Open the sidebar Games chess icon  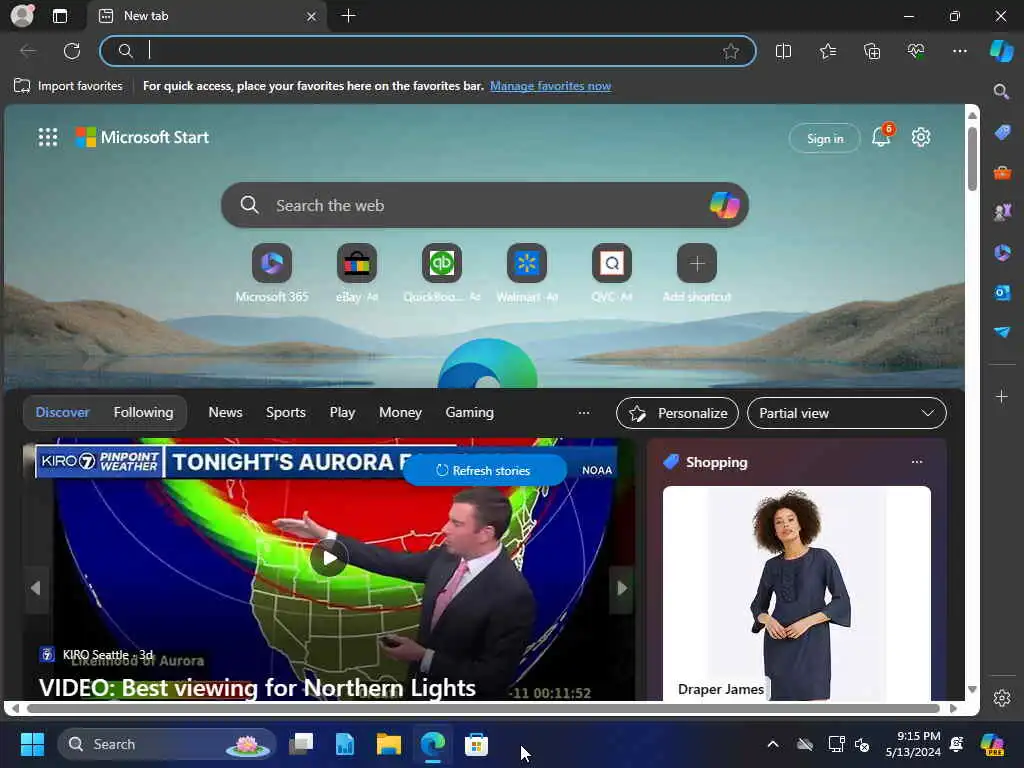[x=1002, y=212]
